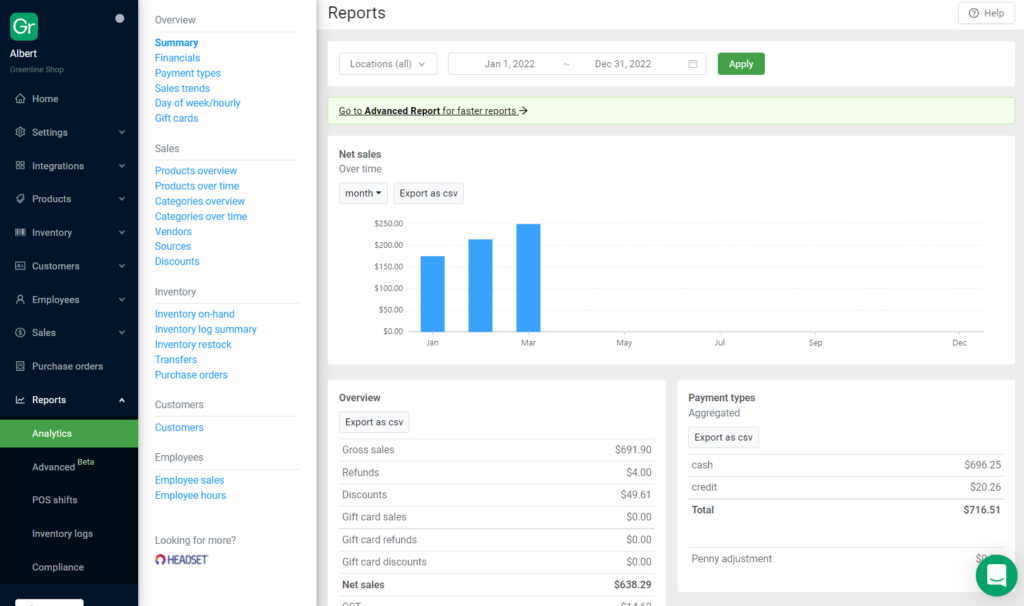Viewport: 1024px width, 606px height.
Task: Open the chat support bubble
Action: [997, 575]
